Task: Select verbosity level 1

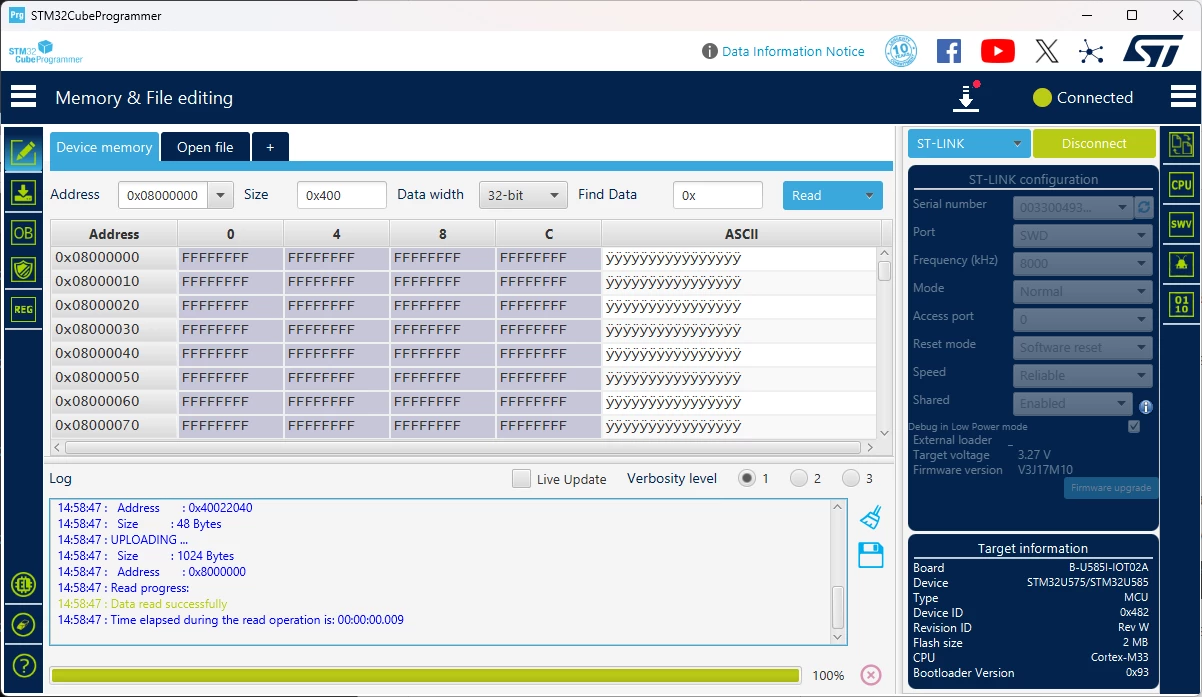Action: pos(746,478)
